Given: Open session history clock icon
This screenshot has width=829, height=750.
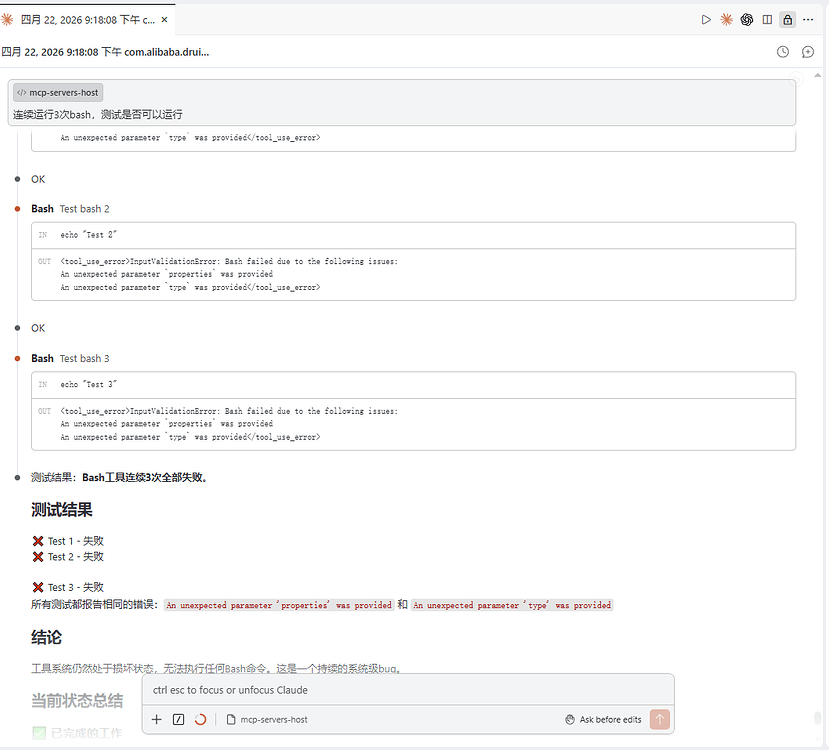Looking at the screenshot, I should pyautogui.click(x=782, y=52).
